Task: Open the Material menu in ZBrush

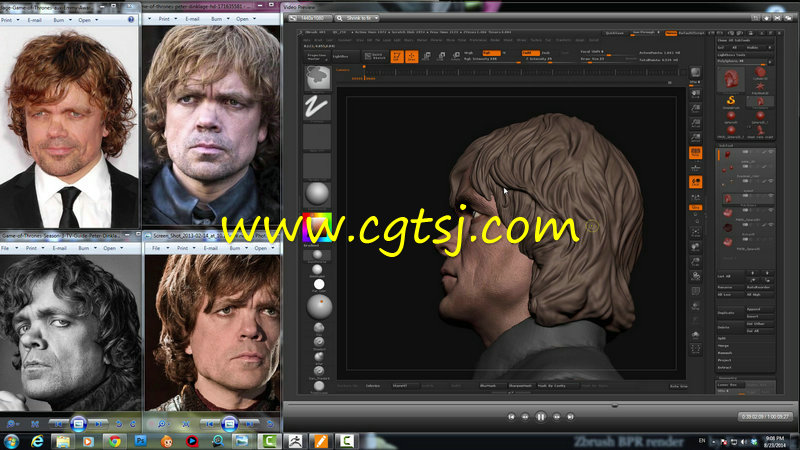Action: coord(437,40)
